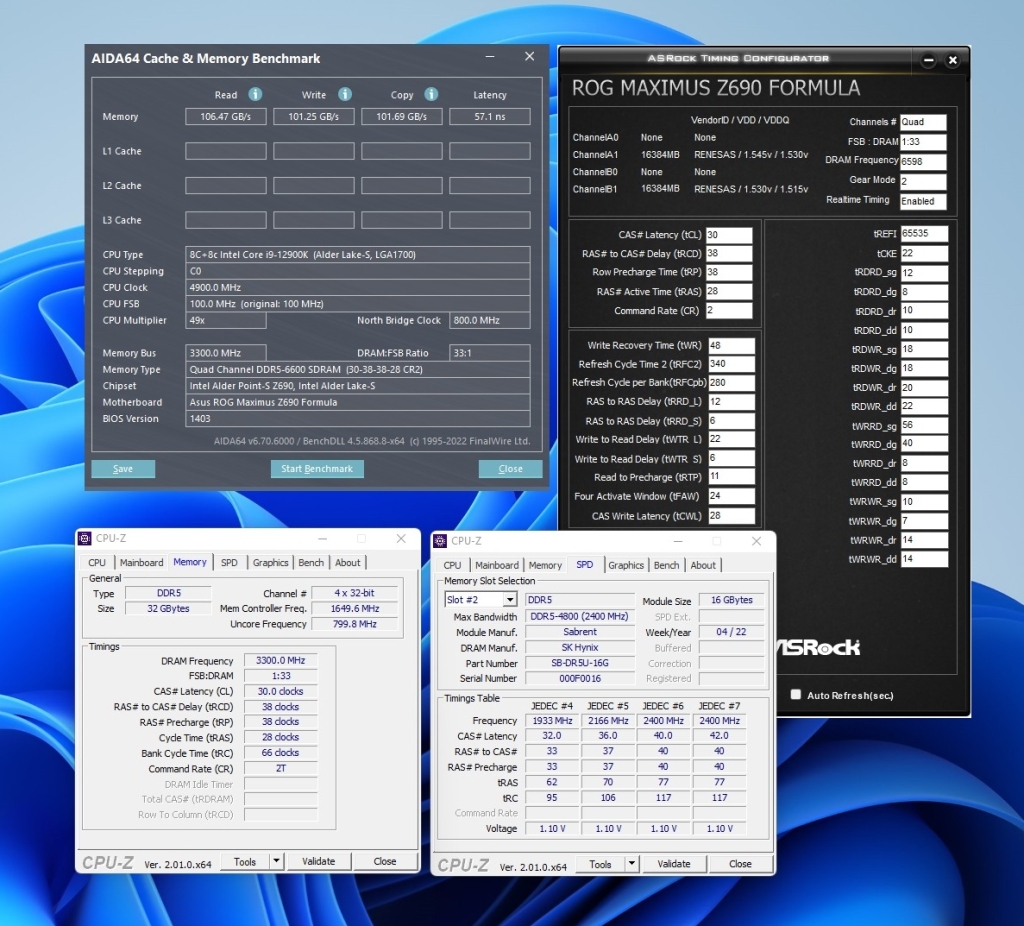The width and height of the screenshot is (1024, 926).
Task: Click the CPU-Z SPD window app icon
Action: [x=440, y=541]
